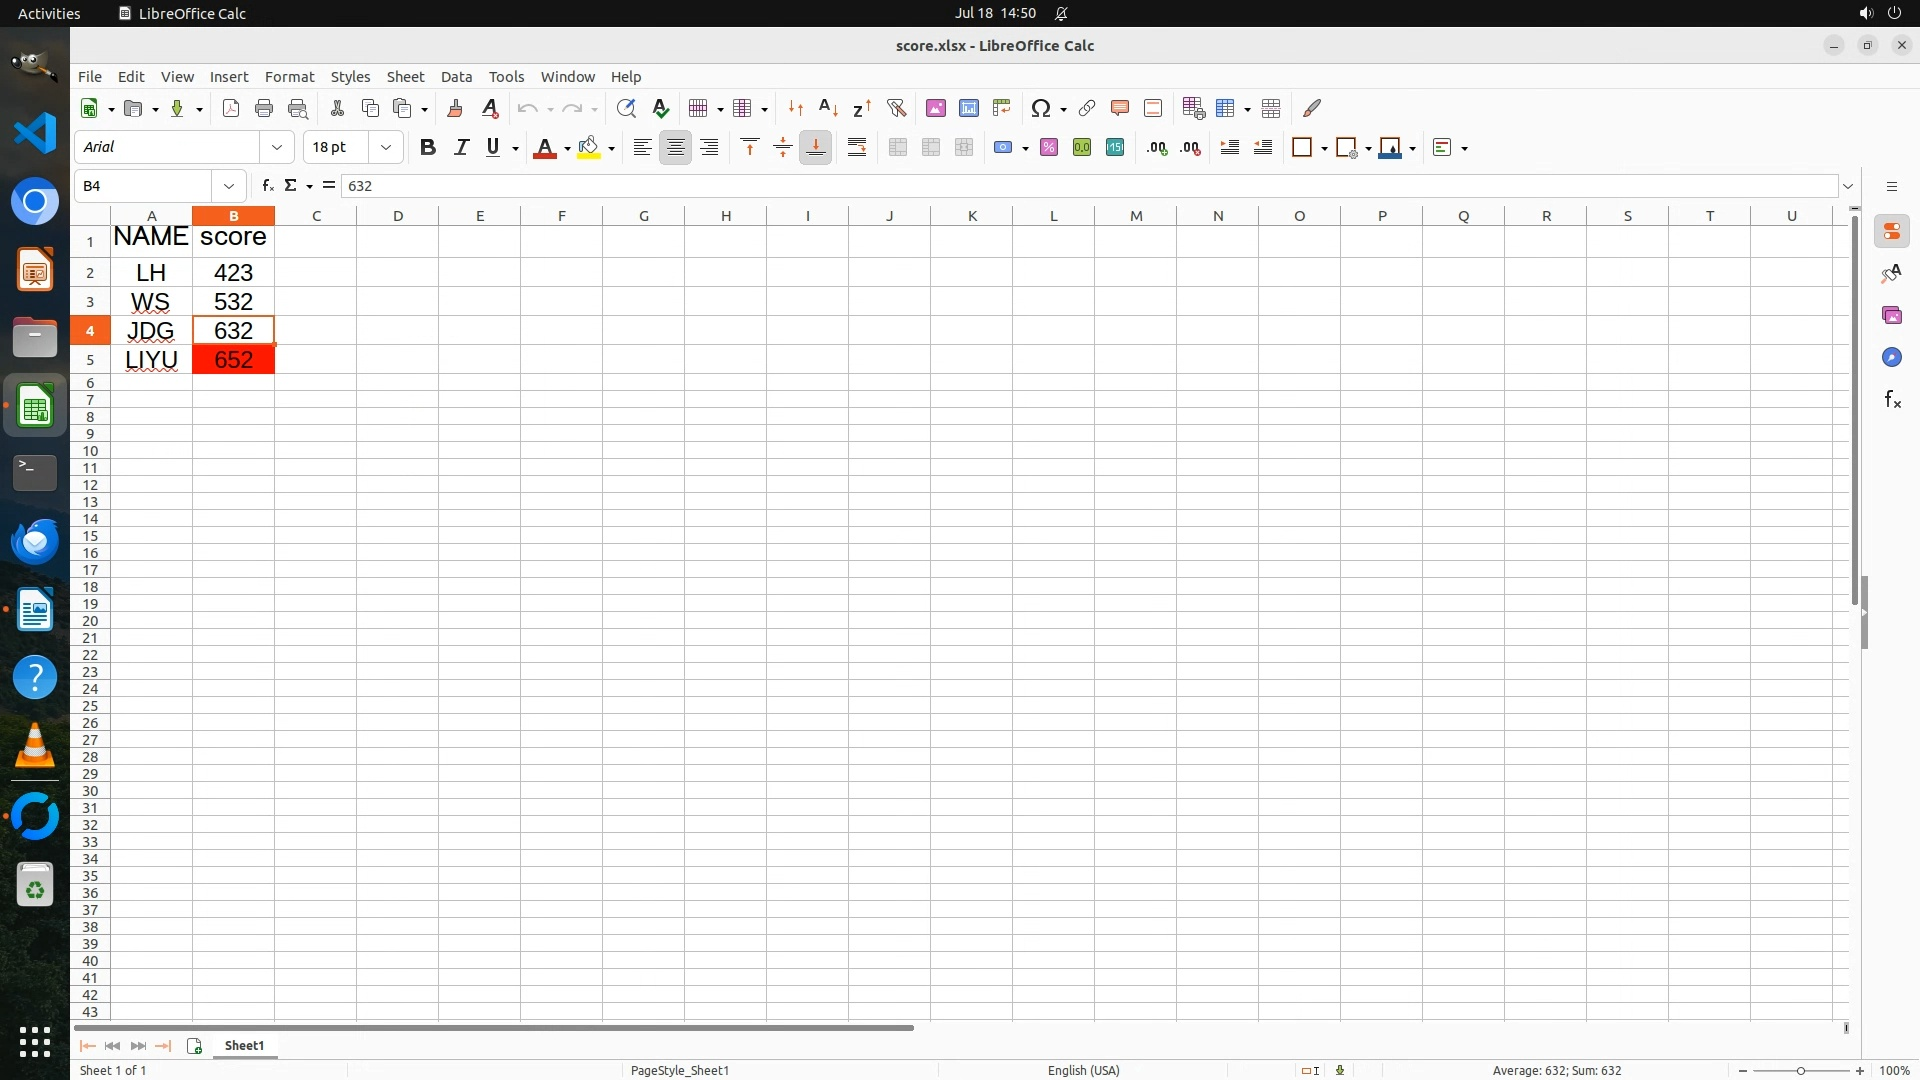Toggle Bold formatting
The width and height of the screenshot is (1920, 1080).
427,147
